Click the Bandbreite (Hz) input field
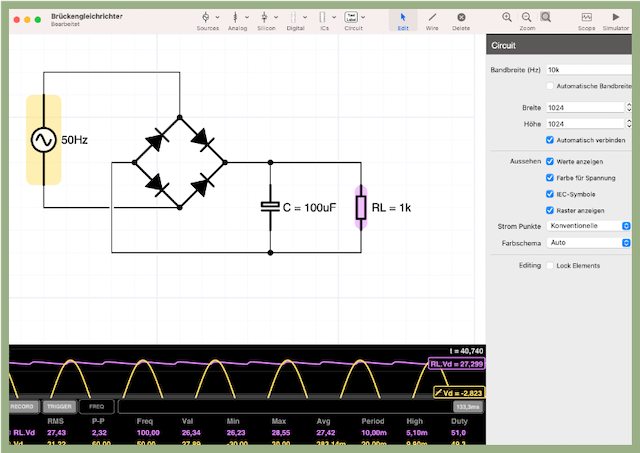The width and height of the screenshot is (640, 453). (x=588, y=70)
